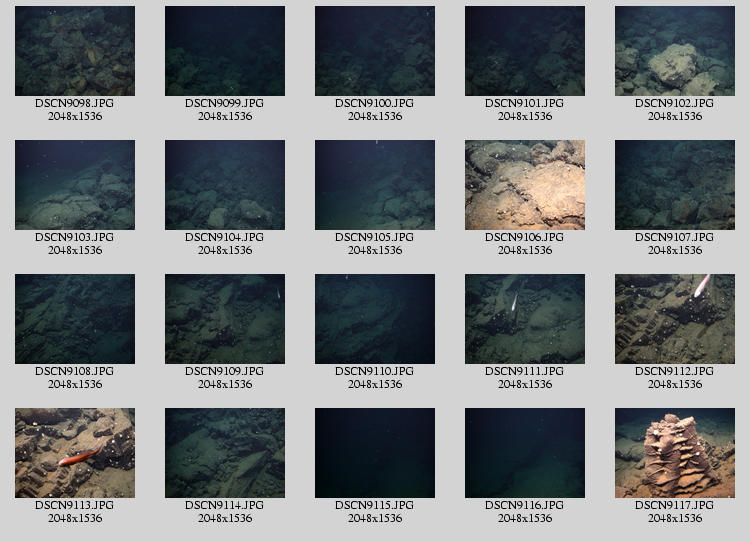Viewport: 750px width, 542px height.
Task: Open thumbnail DSCN9108.JPG
Action: (75, 319)
